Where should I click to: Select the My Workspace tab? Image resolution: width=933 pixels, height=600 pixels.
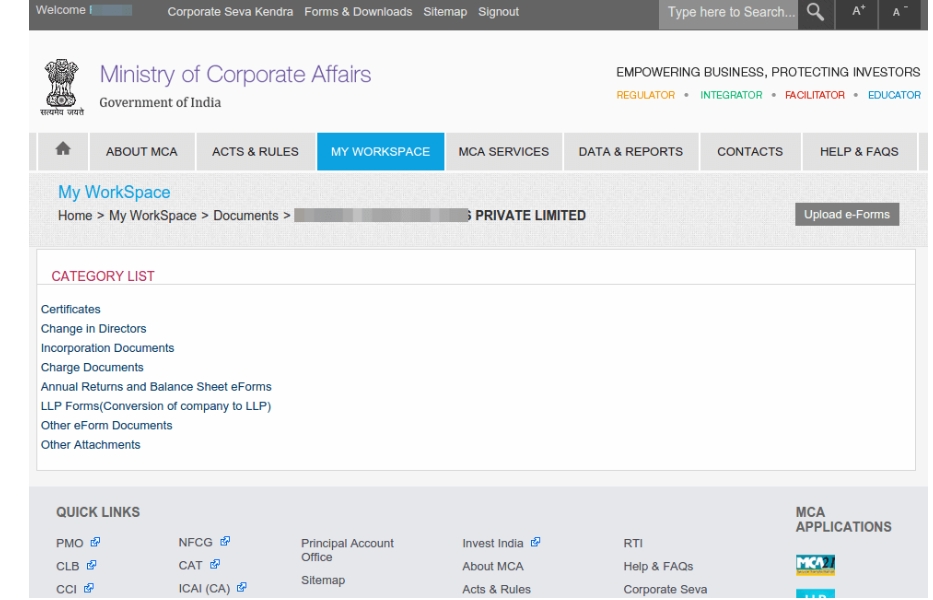coord(380,151)
